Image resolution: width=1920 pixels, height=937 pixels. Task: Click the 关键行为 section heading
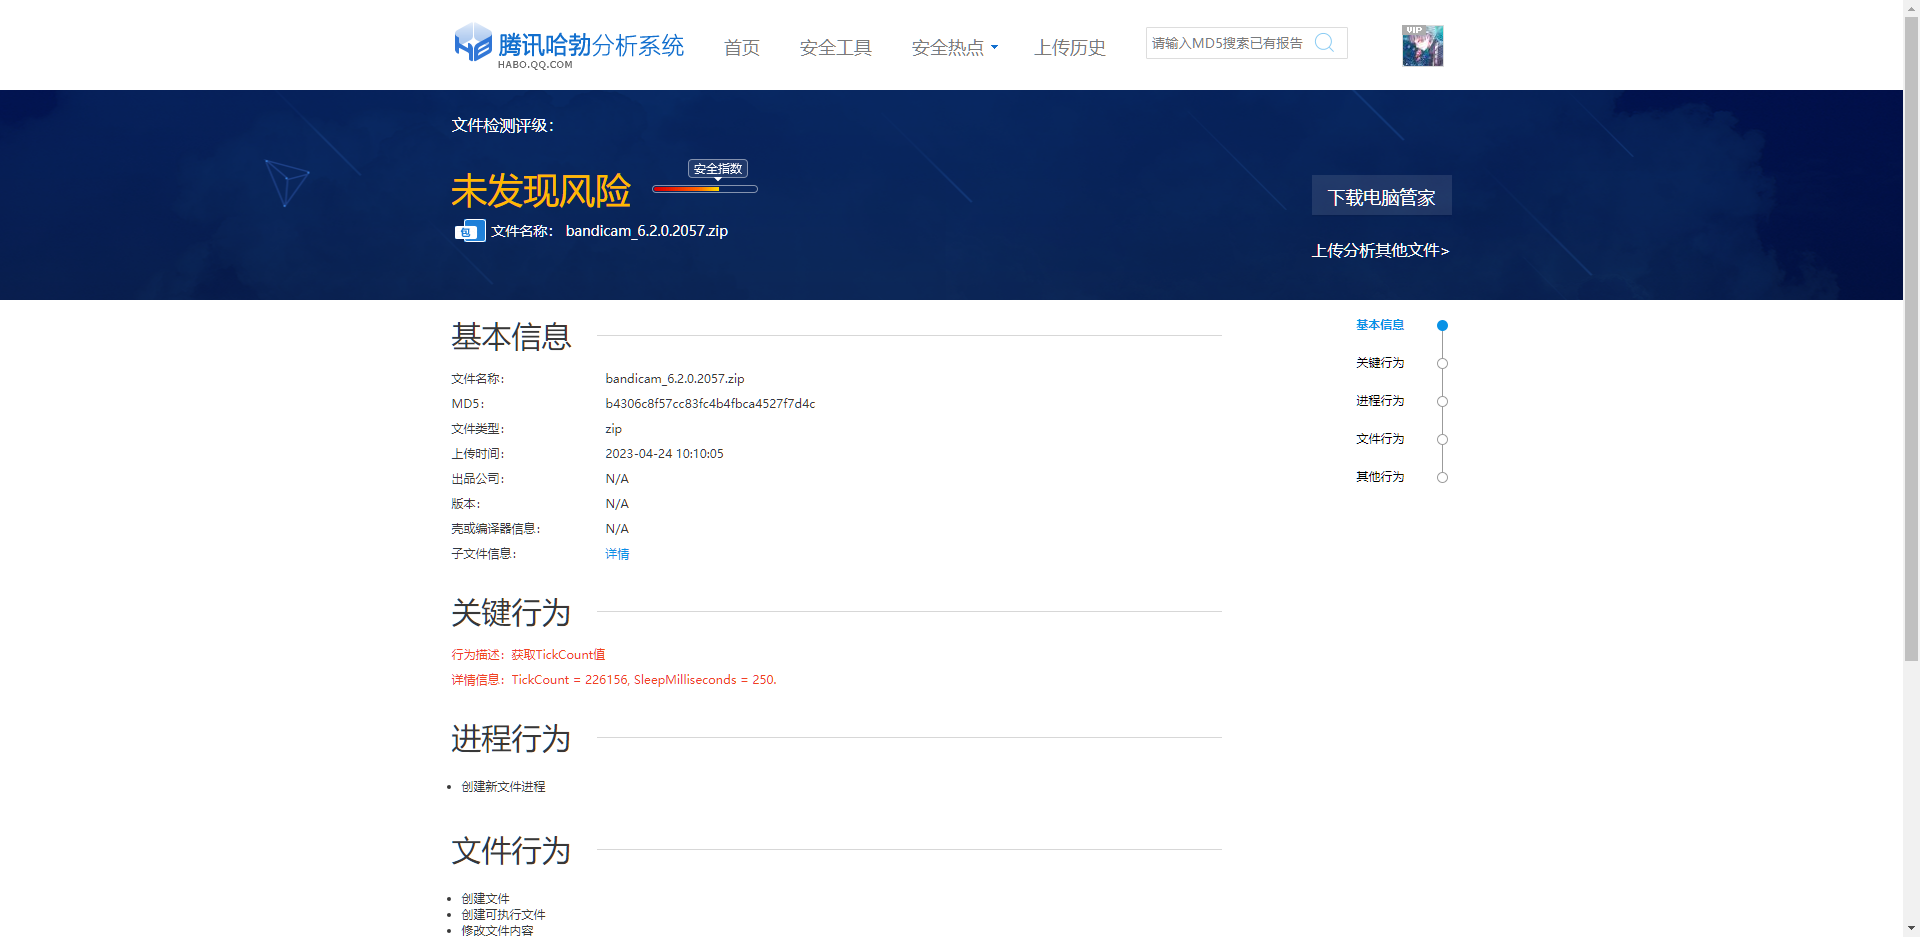coord(511,612)
